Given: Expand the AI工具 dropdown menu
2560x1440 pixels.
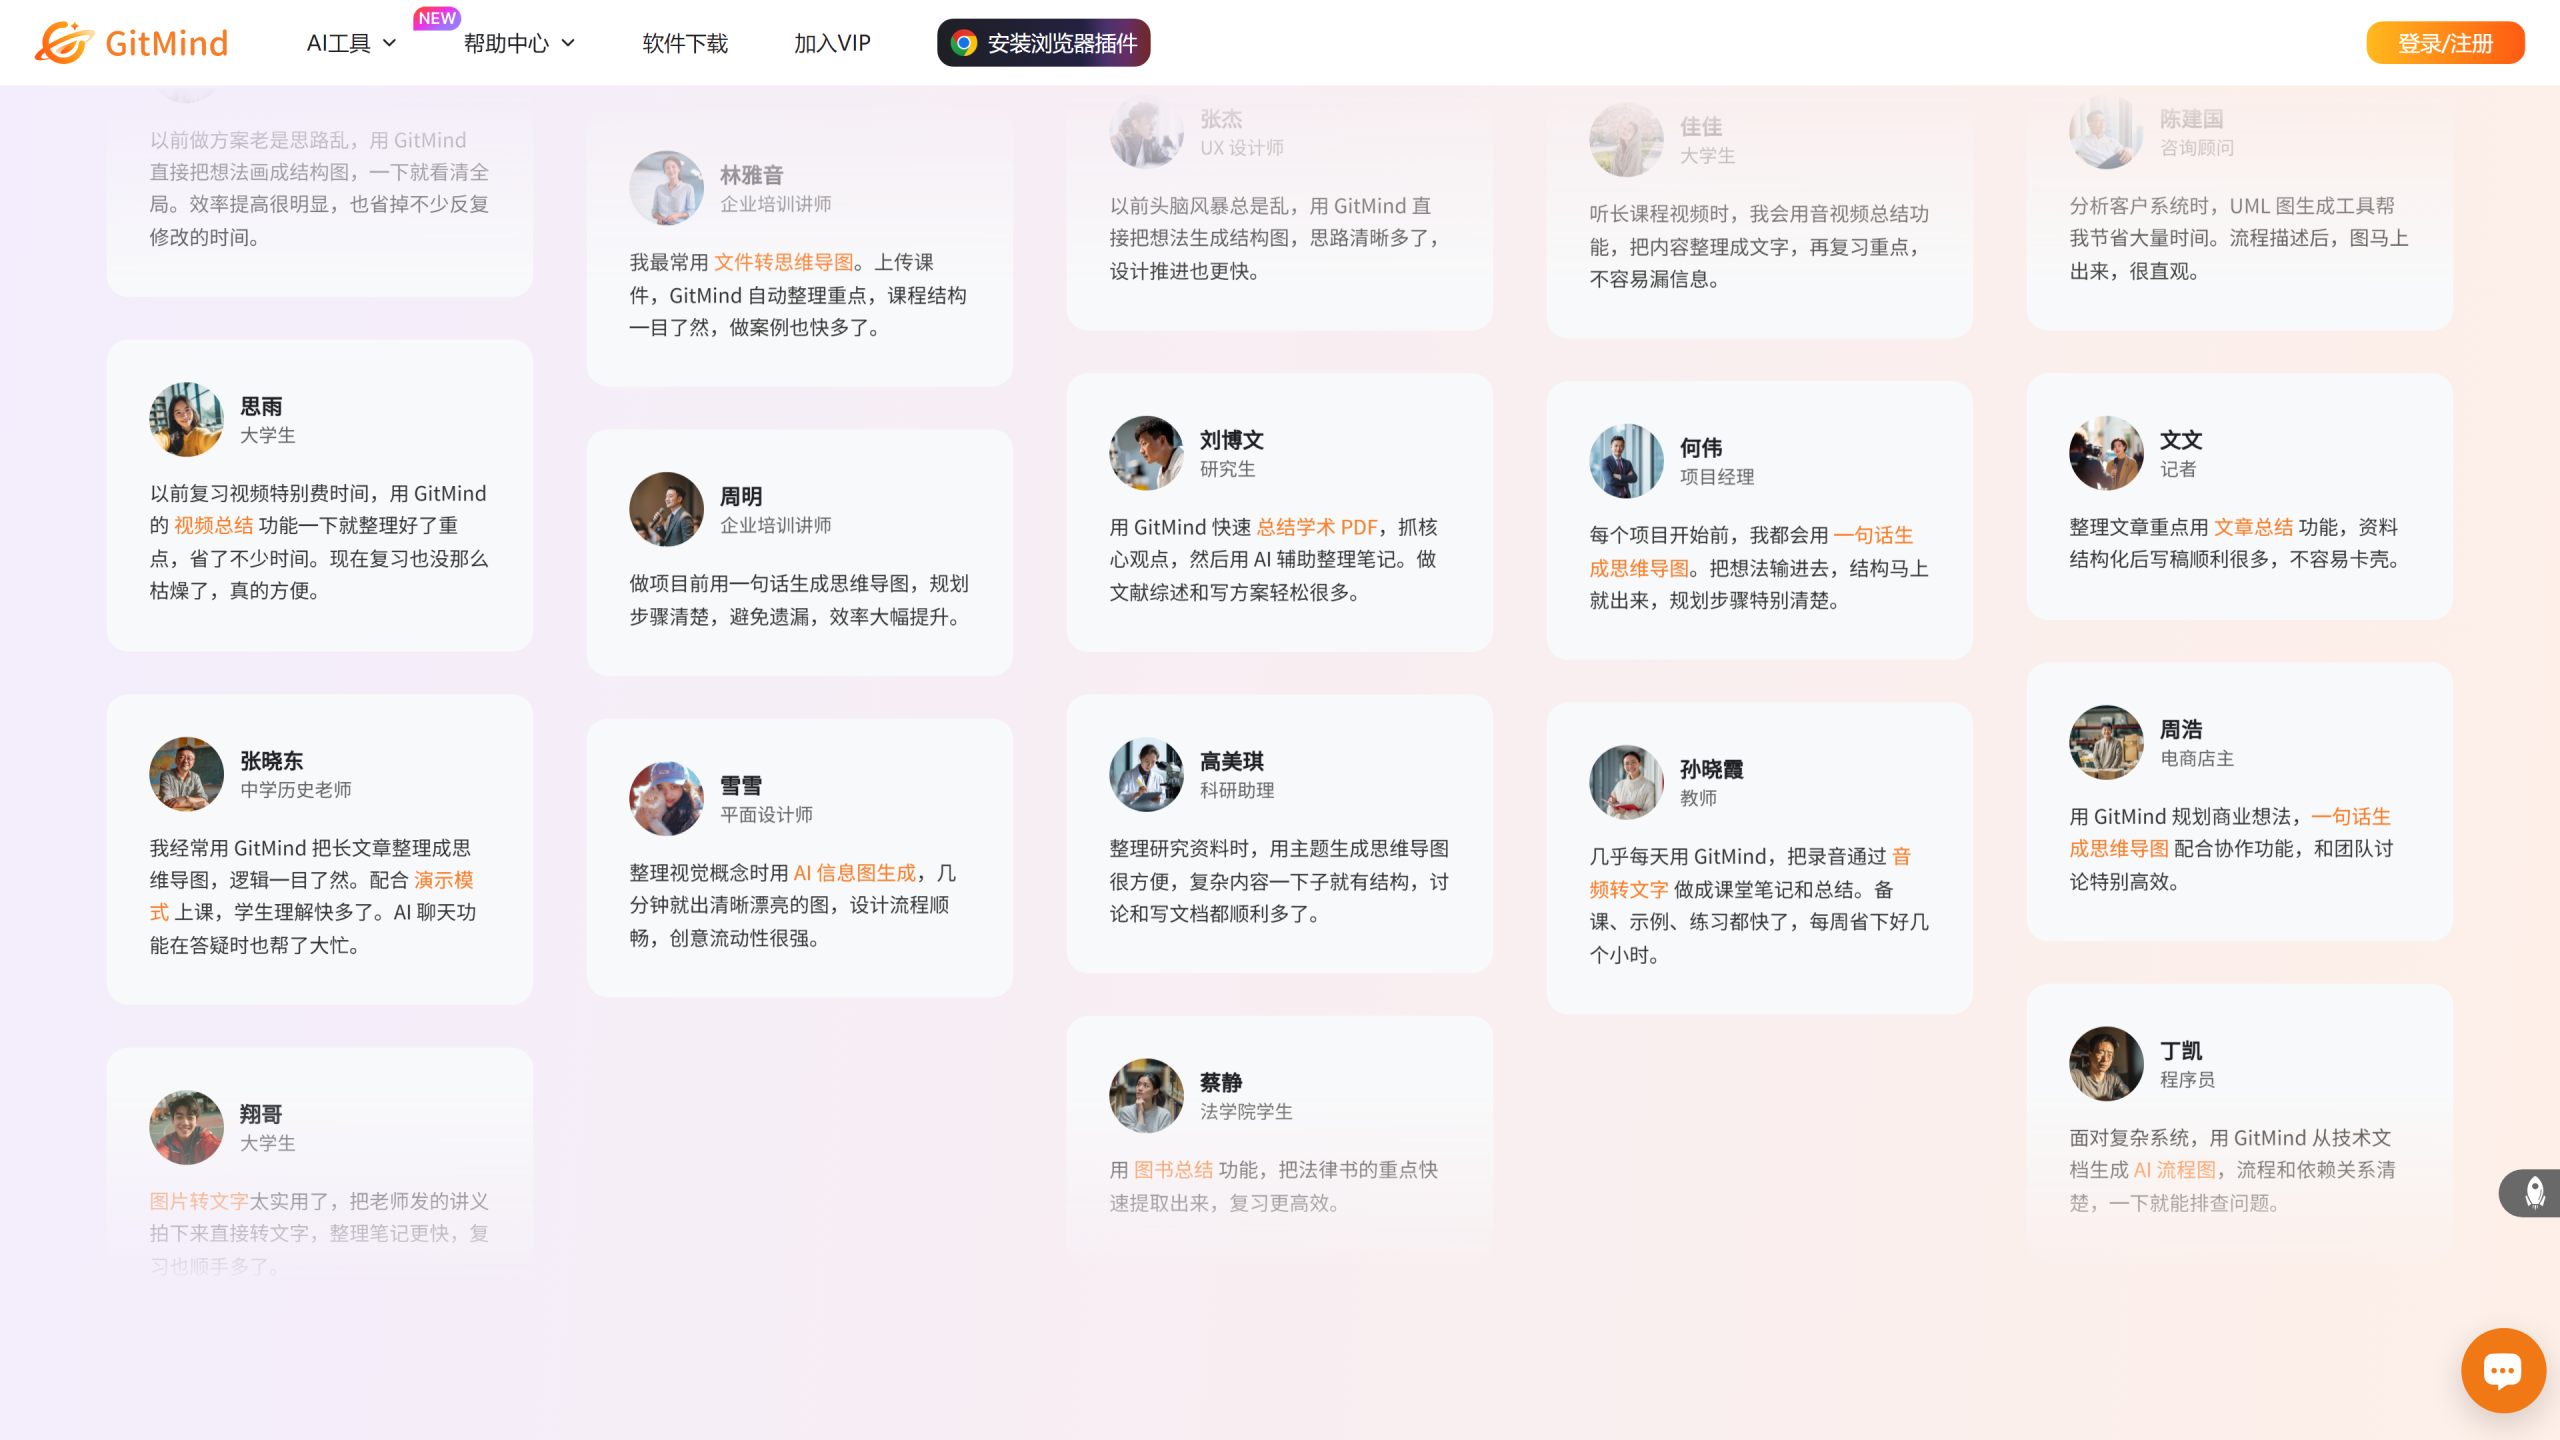Looking at the screenshot, I should tap(351, 43).
